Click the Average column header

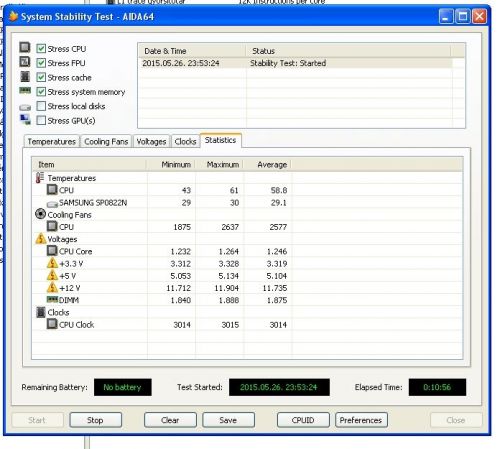point(267,165)
